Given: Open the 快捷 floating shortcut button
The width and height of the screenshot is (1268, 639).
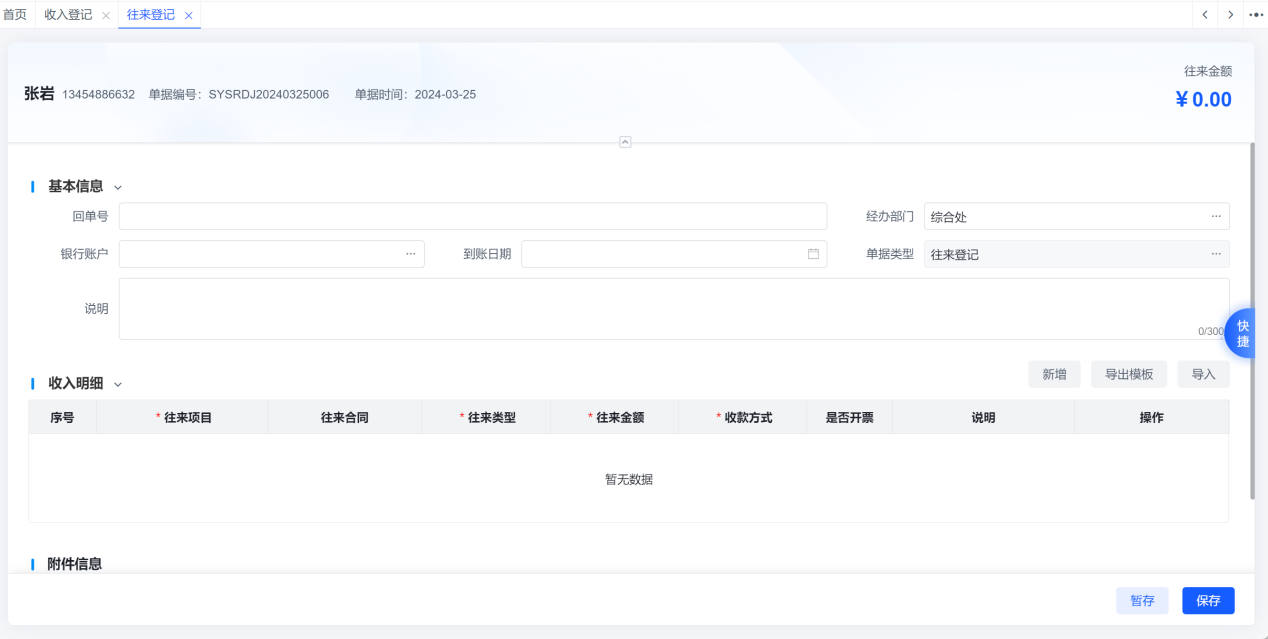Looking at the screenshot, I should click(x=1241, y=333).
